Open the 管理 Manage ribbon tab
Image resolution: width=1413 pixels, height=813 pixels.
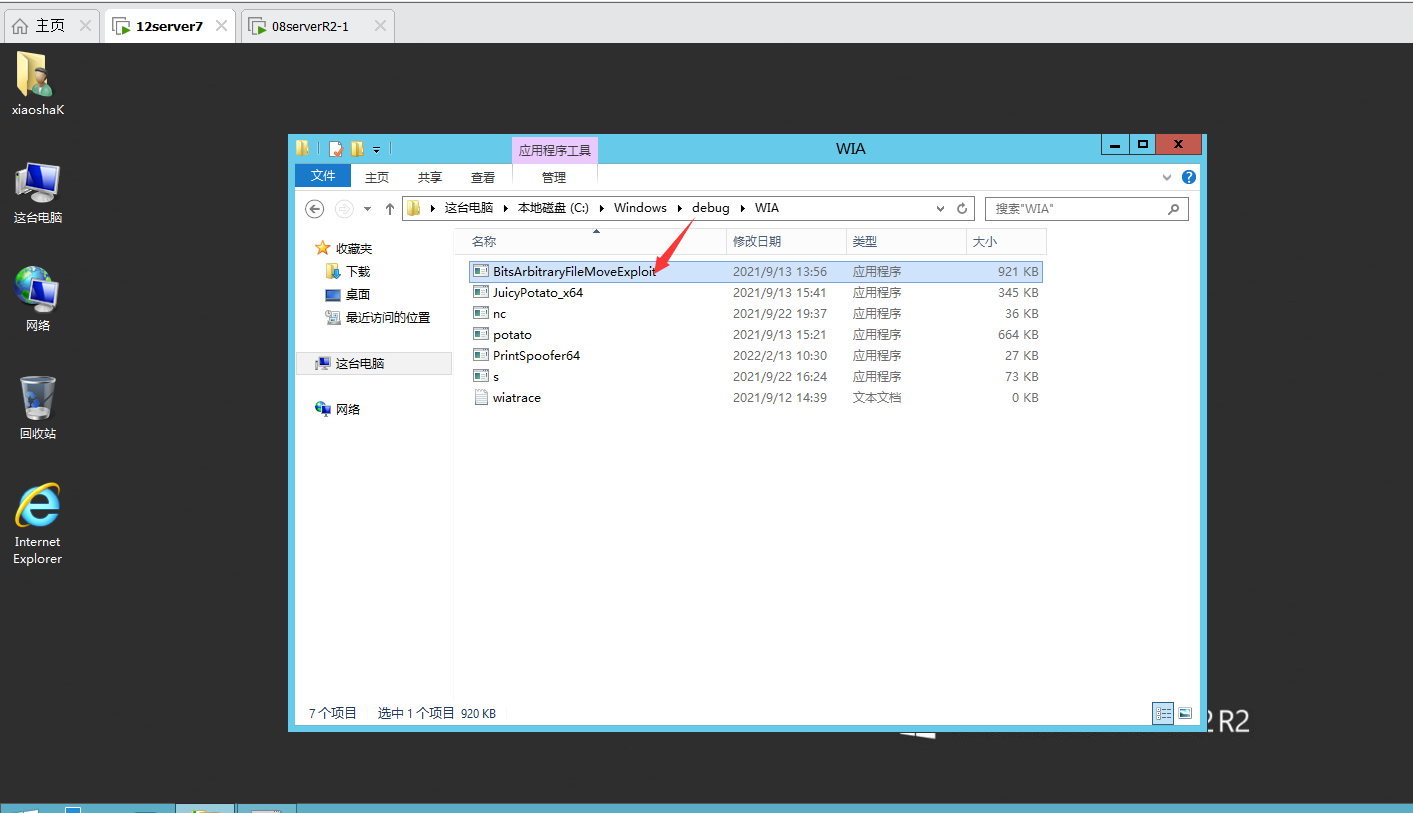(x=554, y=177)
